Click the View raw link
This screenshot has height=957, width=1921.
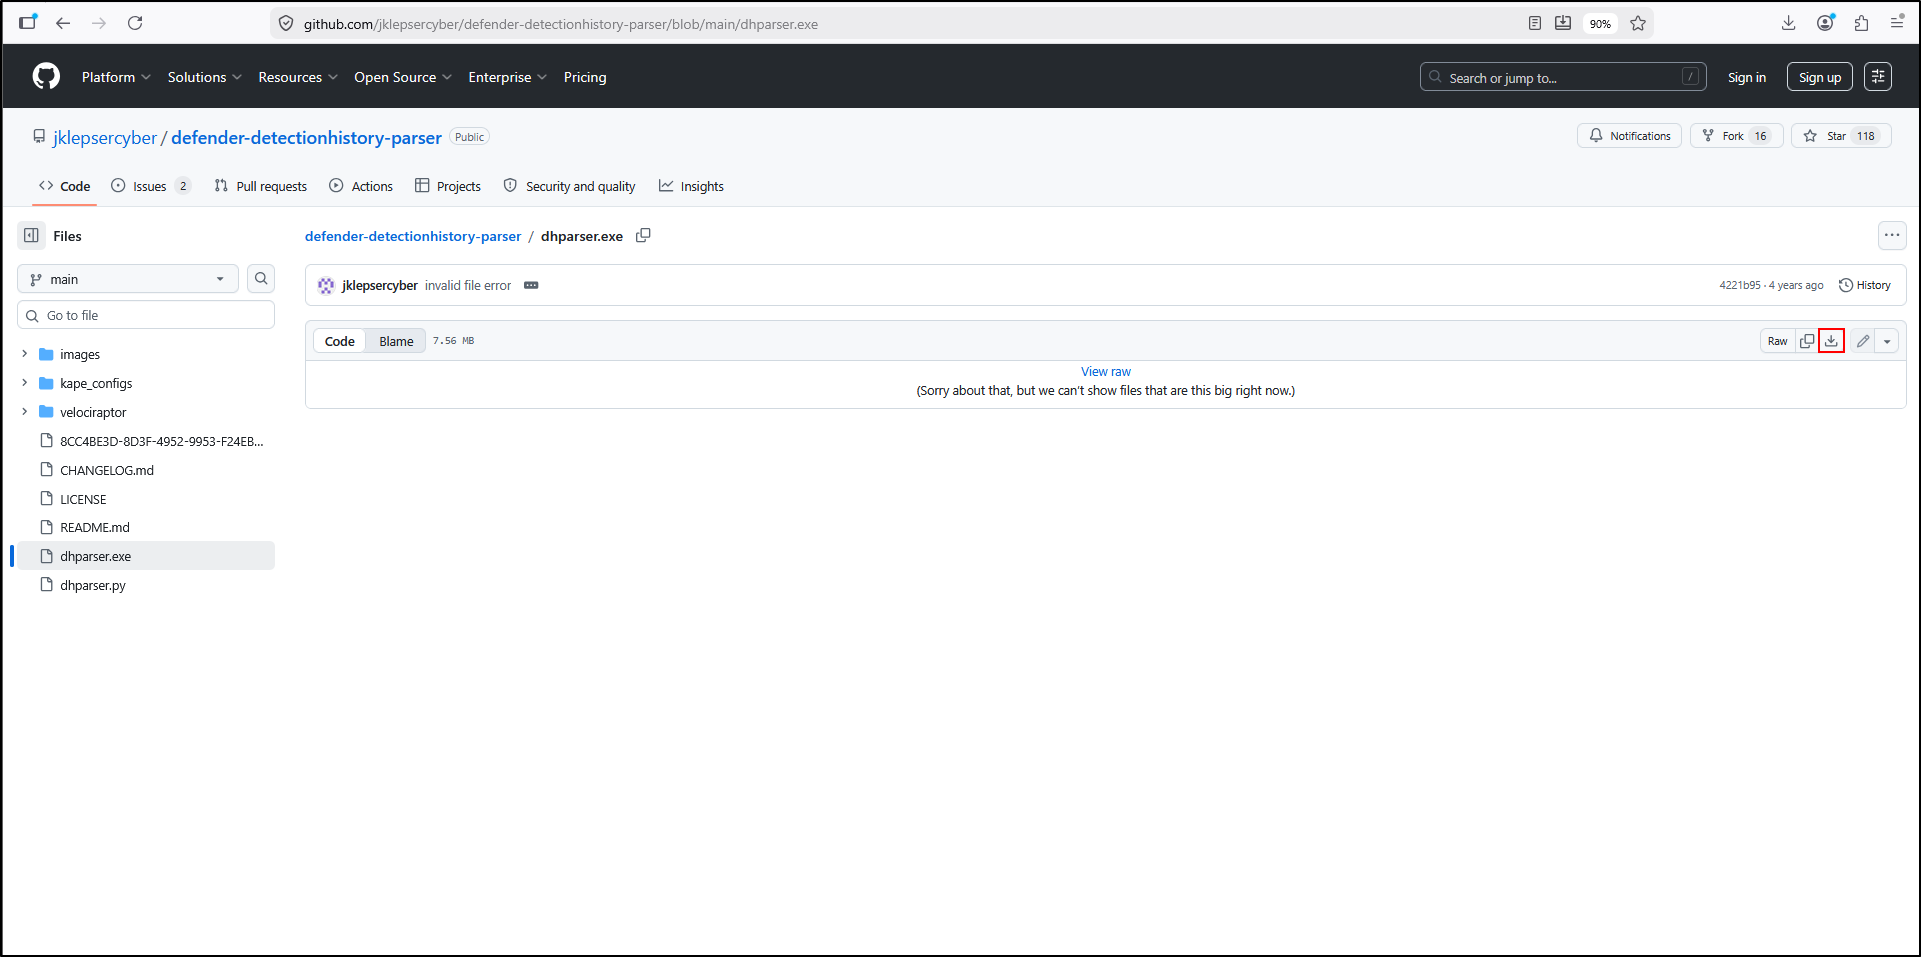(x=1105, y=372)
